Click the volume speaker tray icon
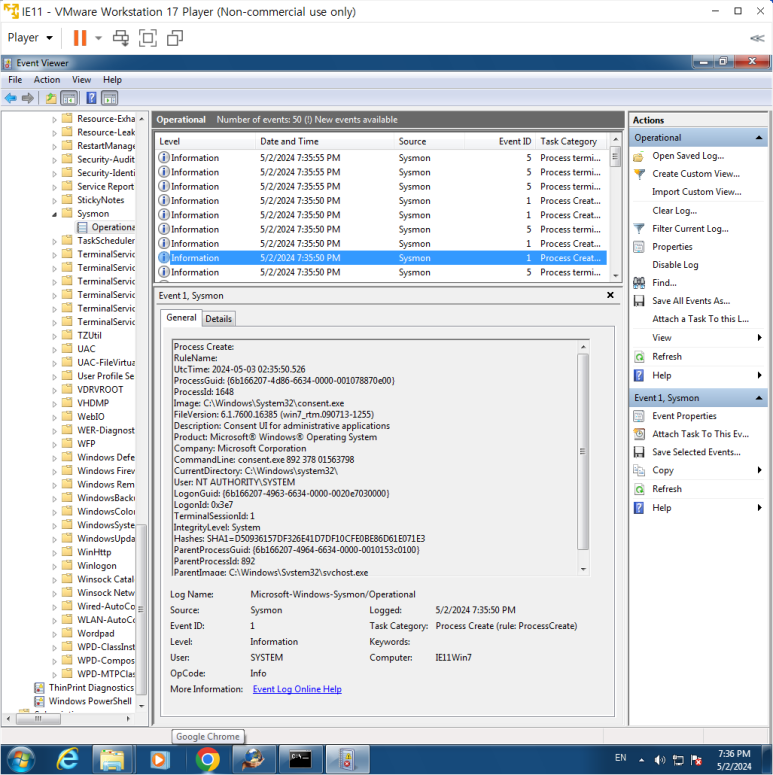Viewport: 773px width, 775px height. pyautogui.click(x=659, y=760)
